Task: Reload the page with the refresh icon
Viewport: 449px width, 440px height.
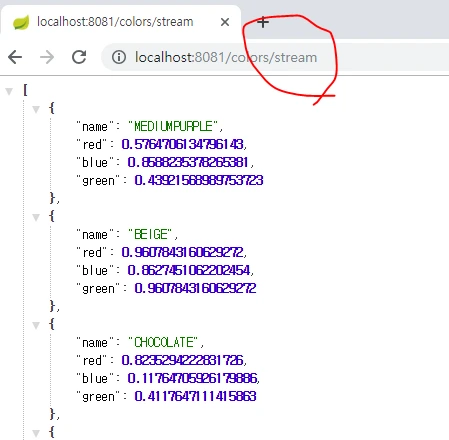Action: (79, 57)
